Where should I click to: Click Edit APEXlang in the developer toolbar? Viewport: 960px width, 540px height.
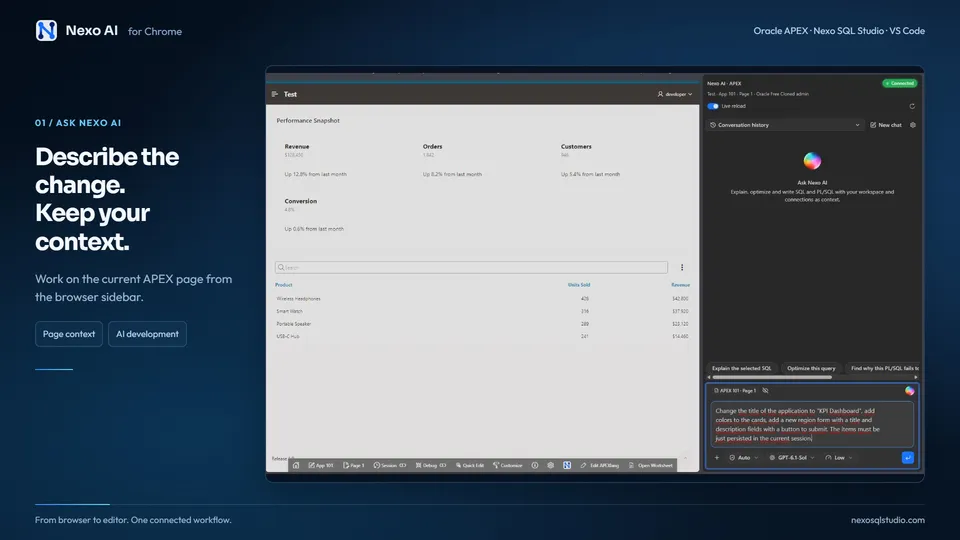(x=599, y=465)
